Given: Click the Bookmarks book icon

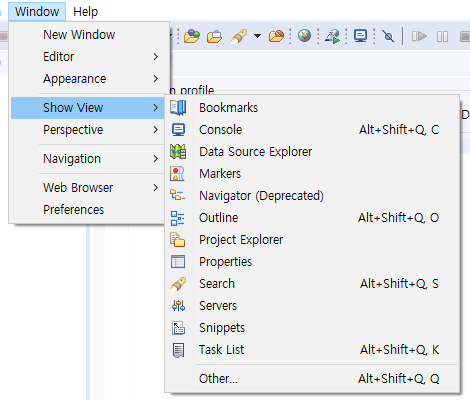Looking at the screenshot, I should coord(178,108).
